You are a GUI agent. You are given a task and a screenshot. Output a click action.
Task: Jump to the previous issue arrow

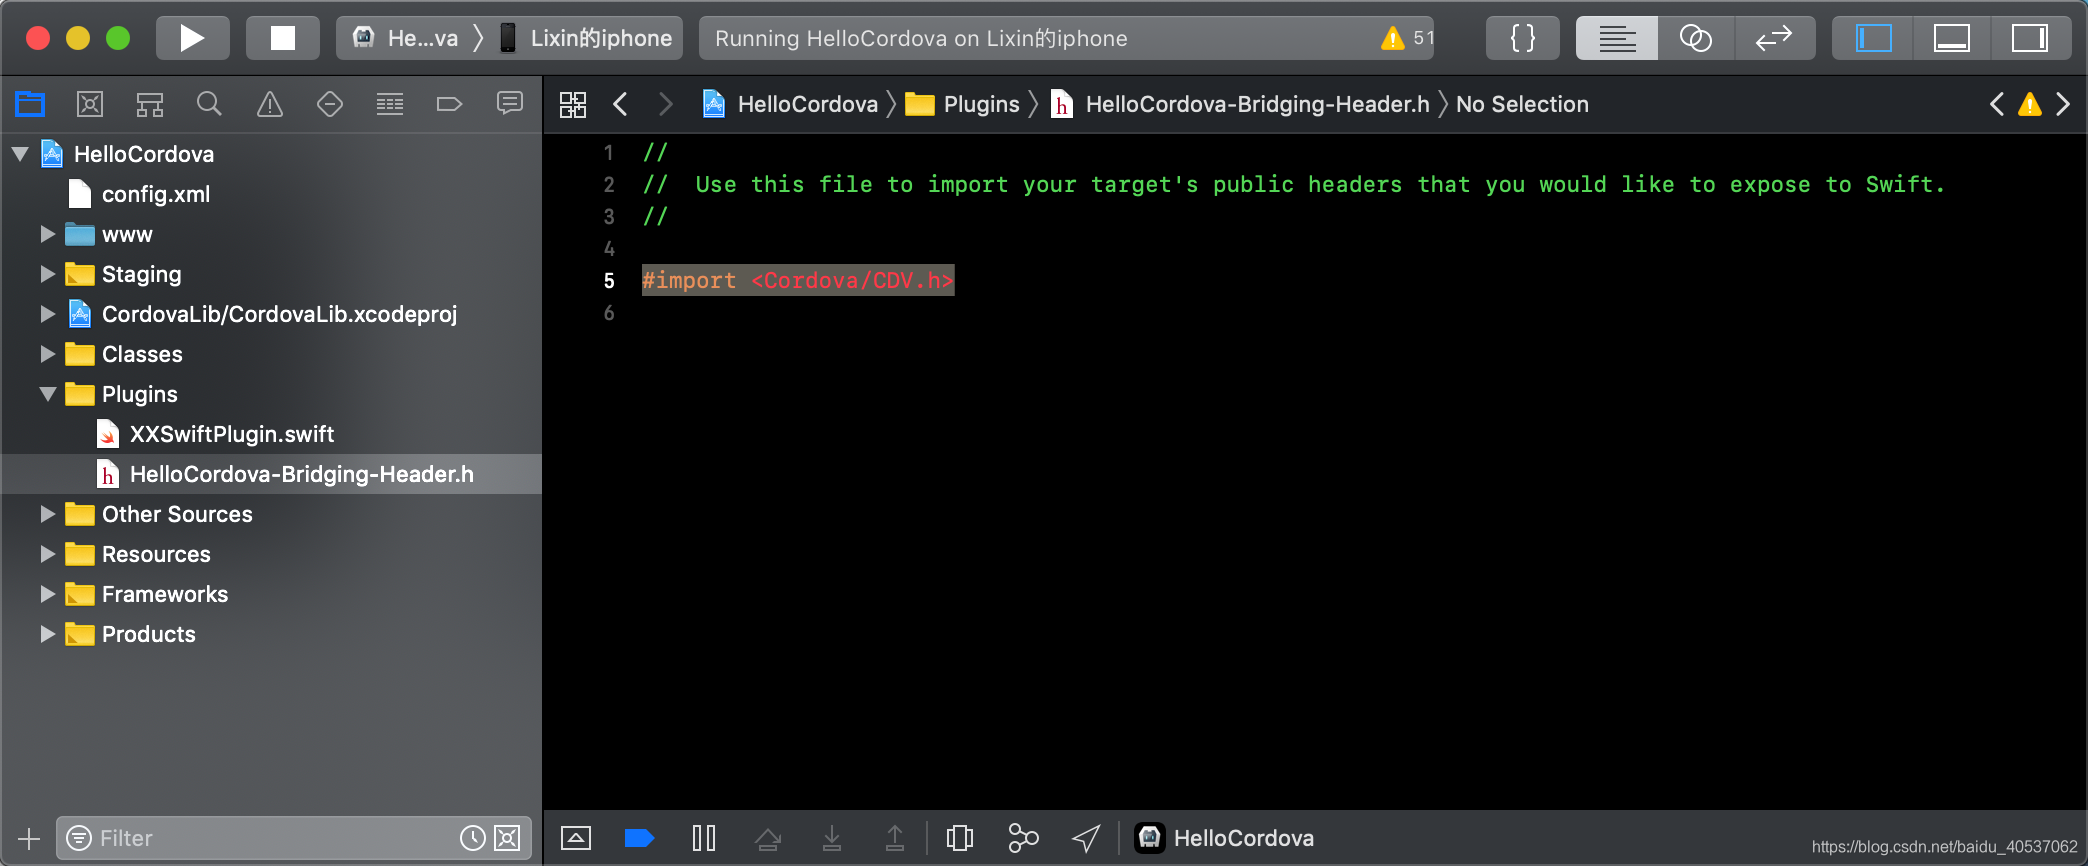pos(1997,104)
